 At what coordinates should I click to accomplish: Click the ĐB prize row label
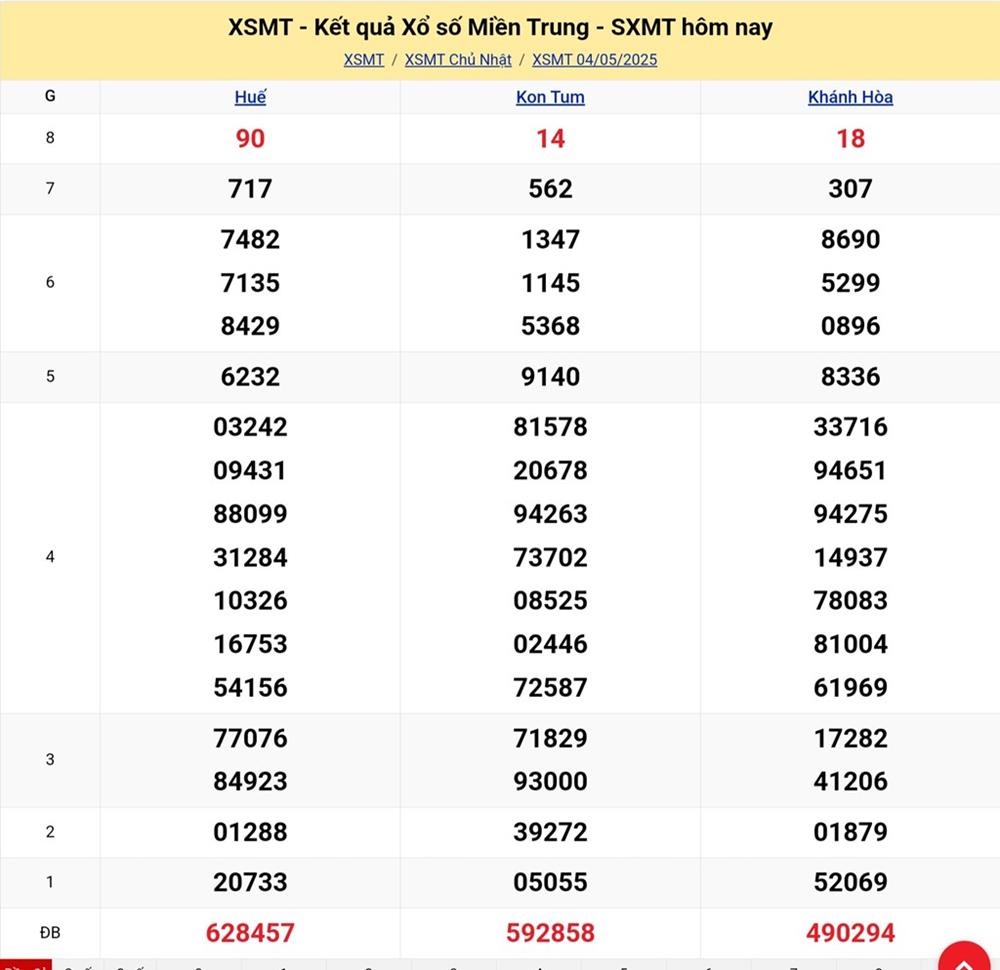[50, 933]
